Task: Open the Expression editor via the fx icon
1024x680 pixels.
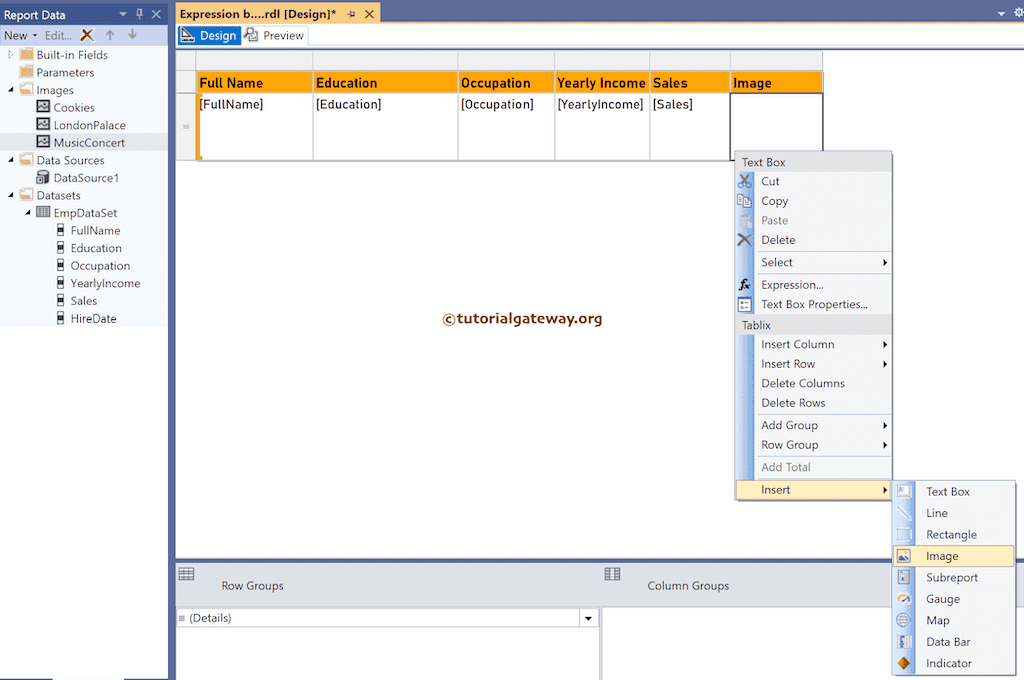Action: pyautogui.click(x=744, y=284)
